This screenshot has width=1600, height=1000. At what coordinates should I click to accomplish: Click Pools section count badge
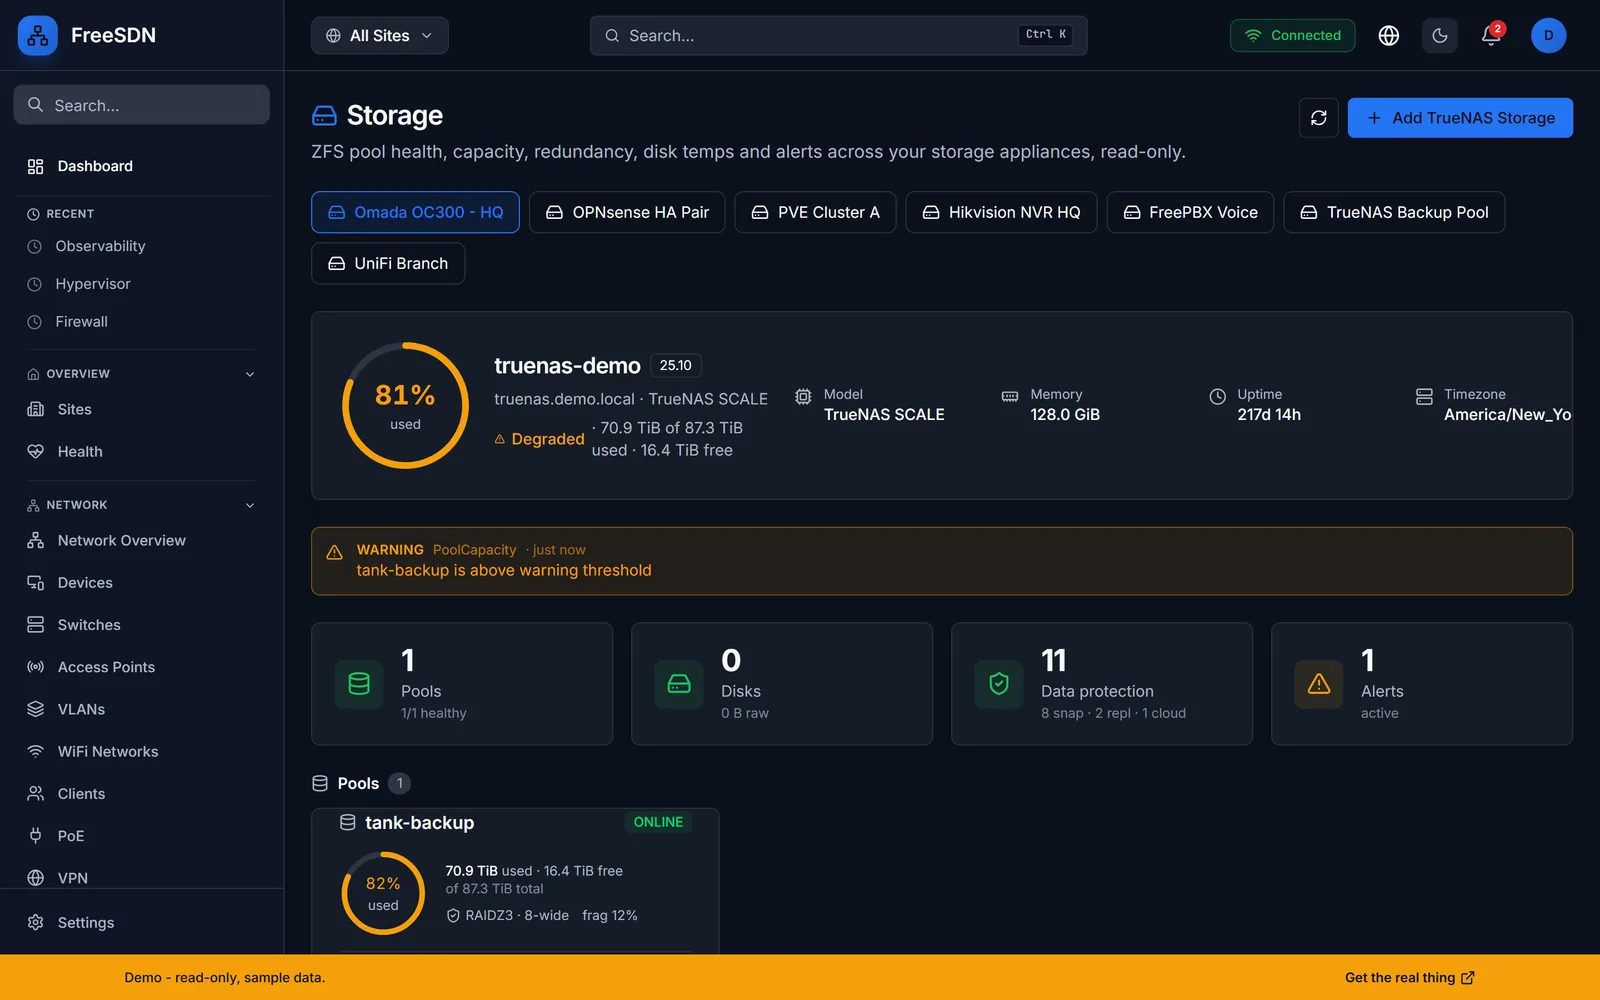399,784
